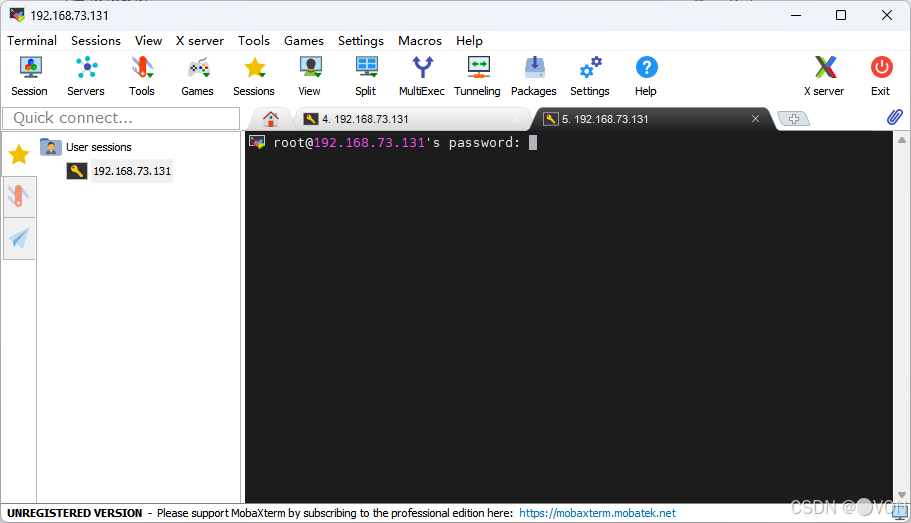Screen dimensions: 911x523
Task: Click the terminal password prompt area
Action: [397, 143]
